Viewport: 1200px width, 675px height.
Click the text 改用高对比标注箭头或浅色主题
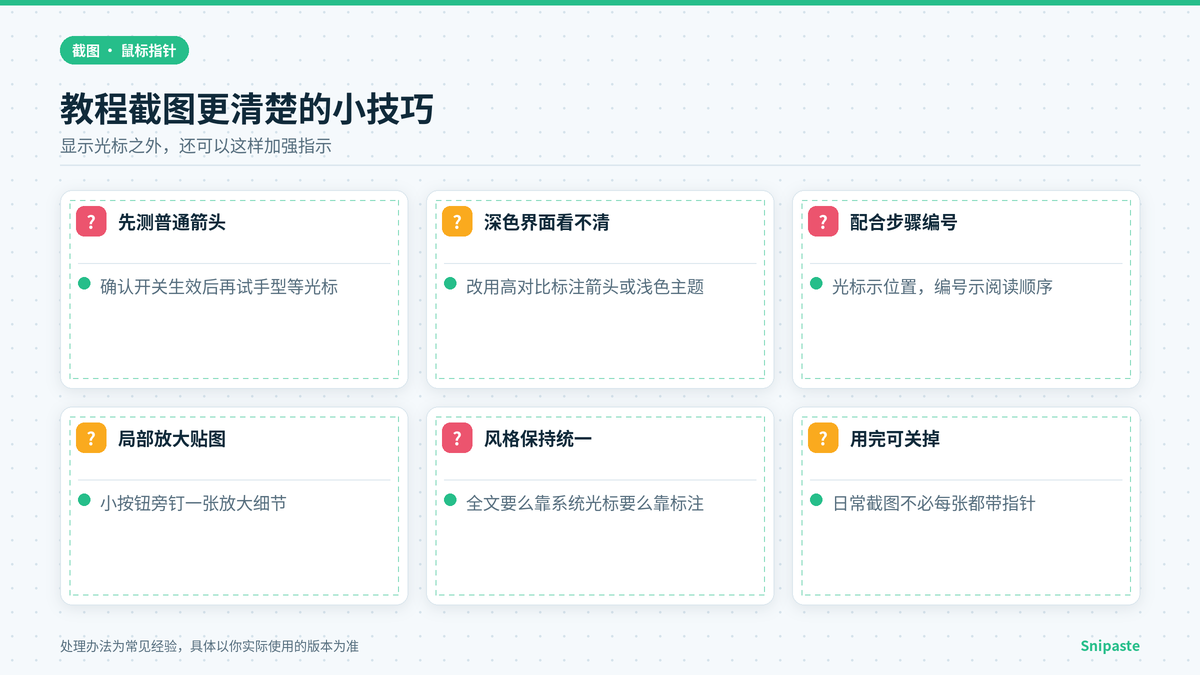(585, 287)
